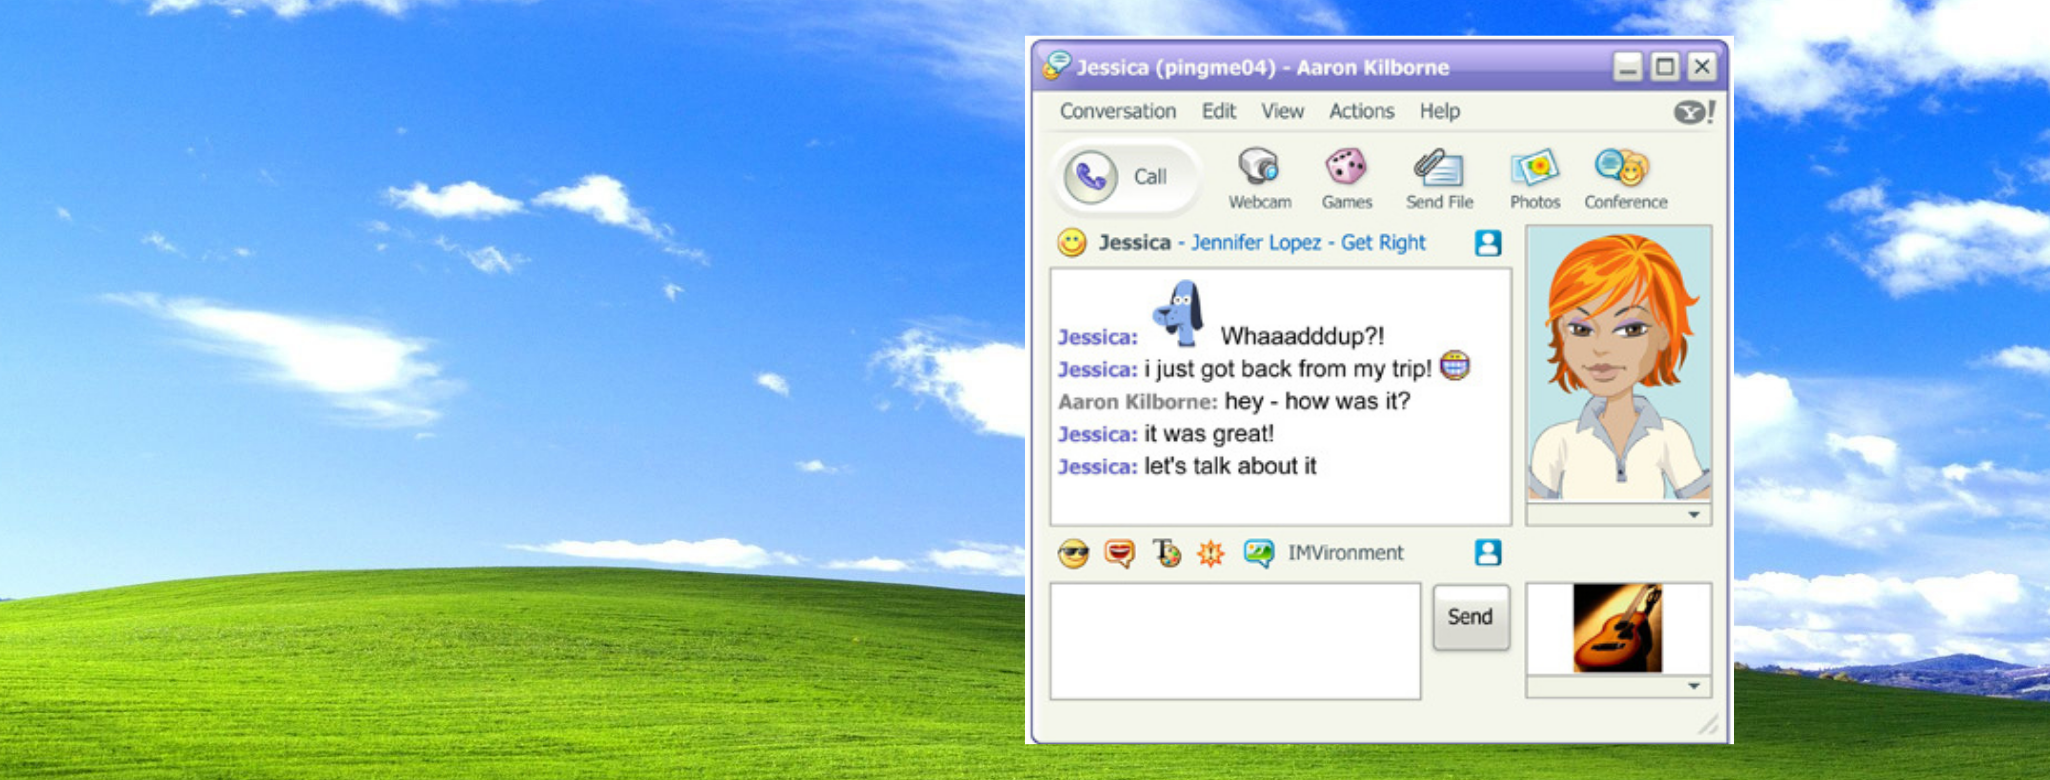2050x780 pixels.
Task: Open the Actions menu
Action: tap(1361, 111)
